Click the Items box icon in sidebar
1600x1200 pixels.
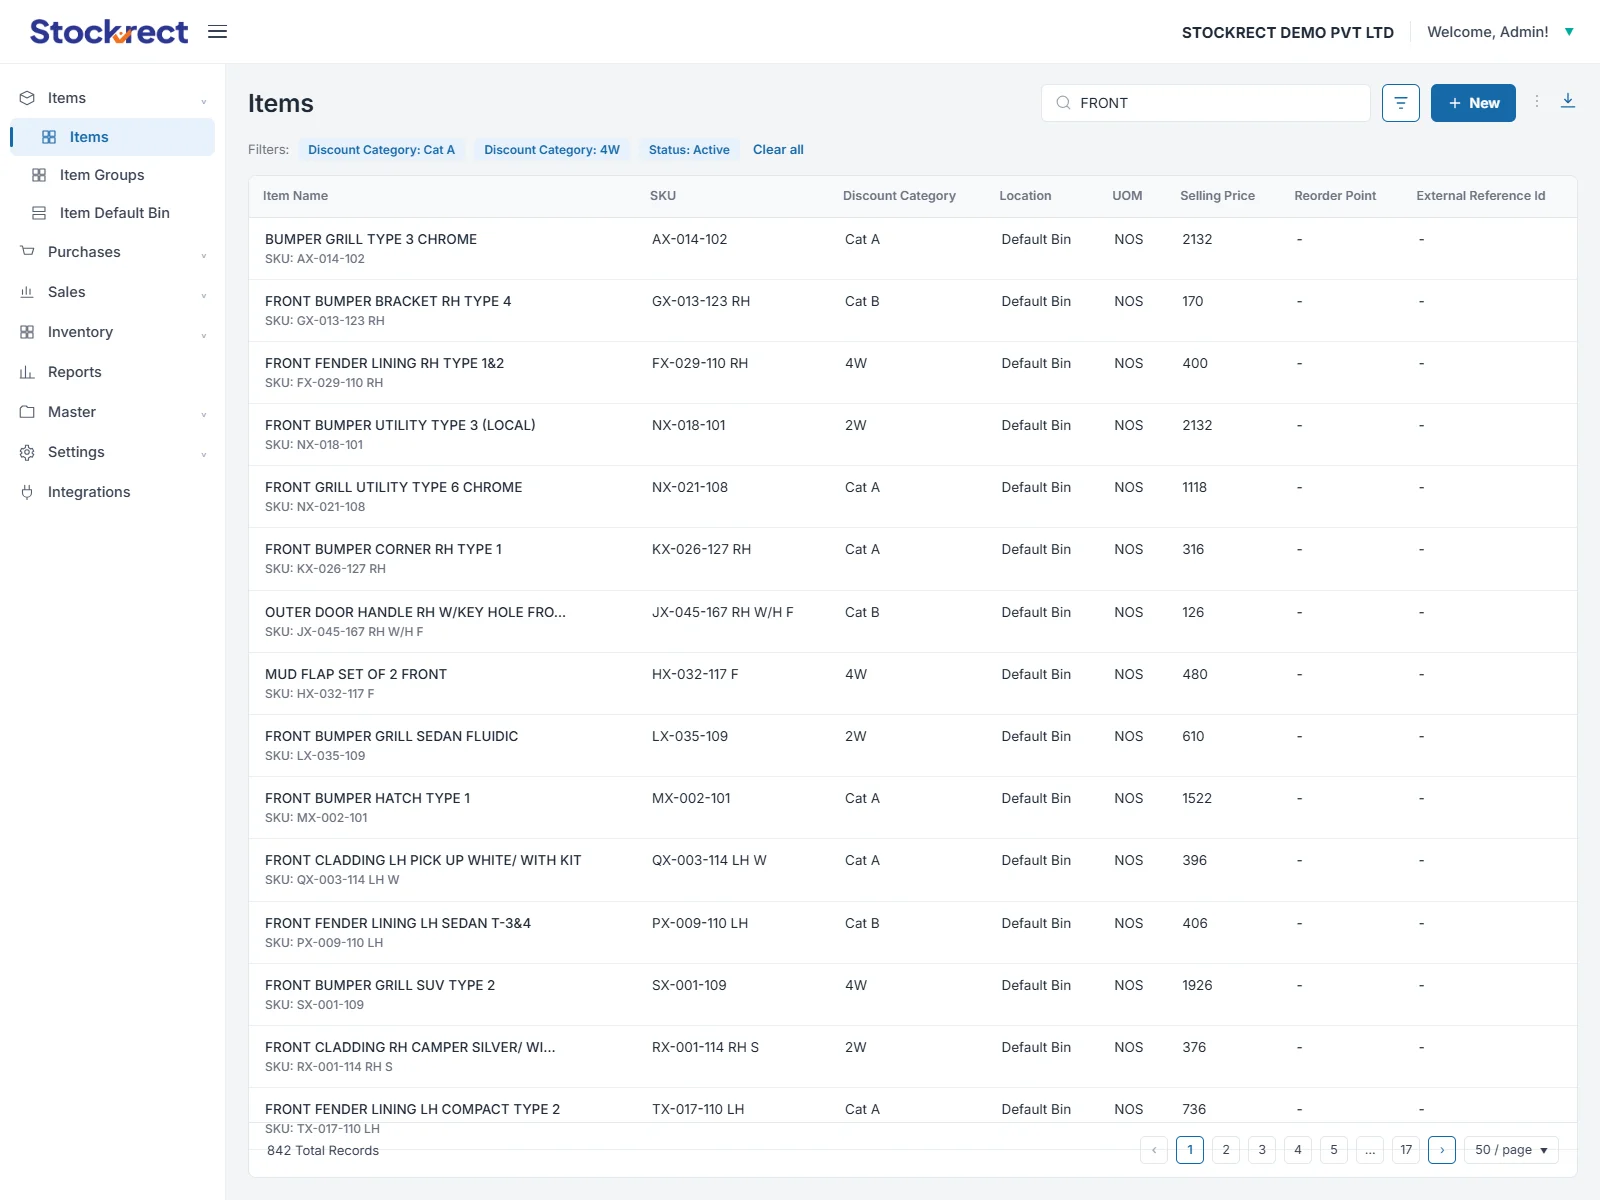point(27,98)
